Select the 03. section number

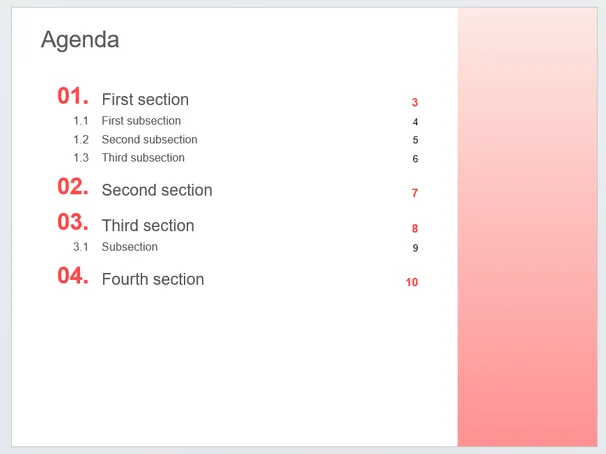coord(73,222)
